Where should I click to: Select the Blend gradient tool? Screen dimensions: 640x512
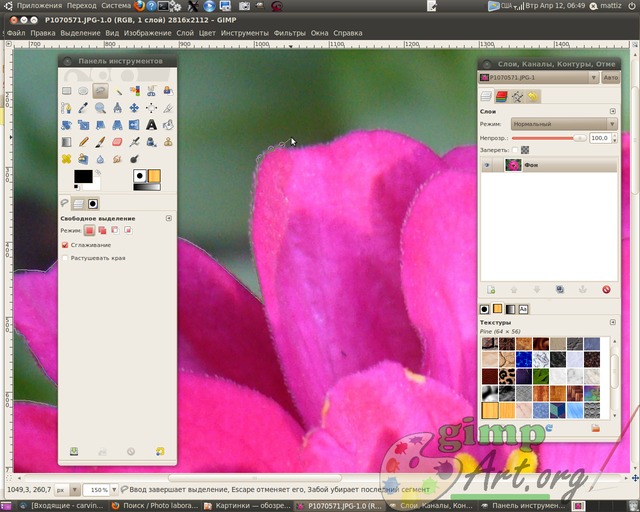pyautogui.click(x=67, y=142)
